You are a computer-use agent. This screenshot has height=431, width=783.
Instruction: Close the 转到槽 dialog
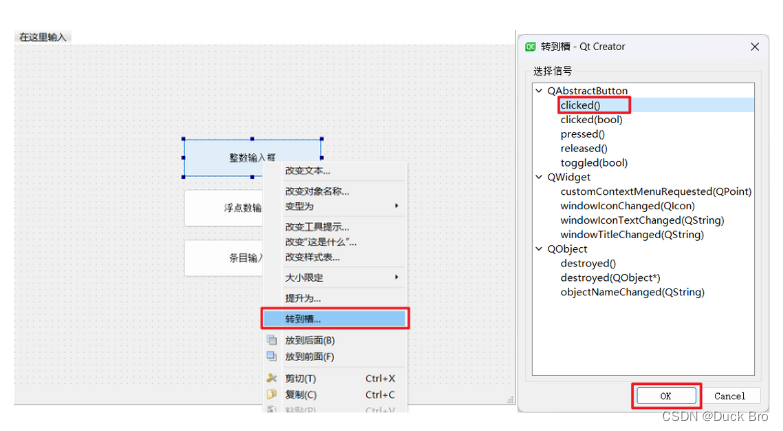755,46
